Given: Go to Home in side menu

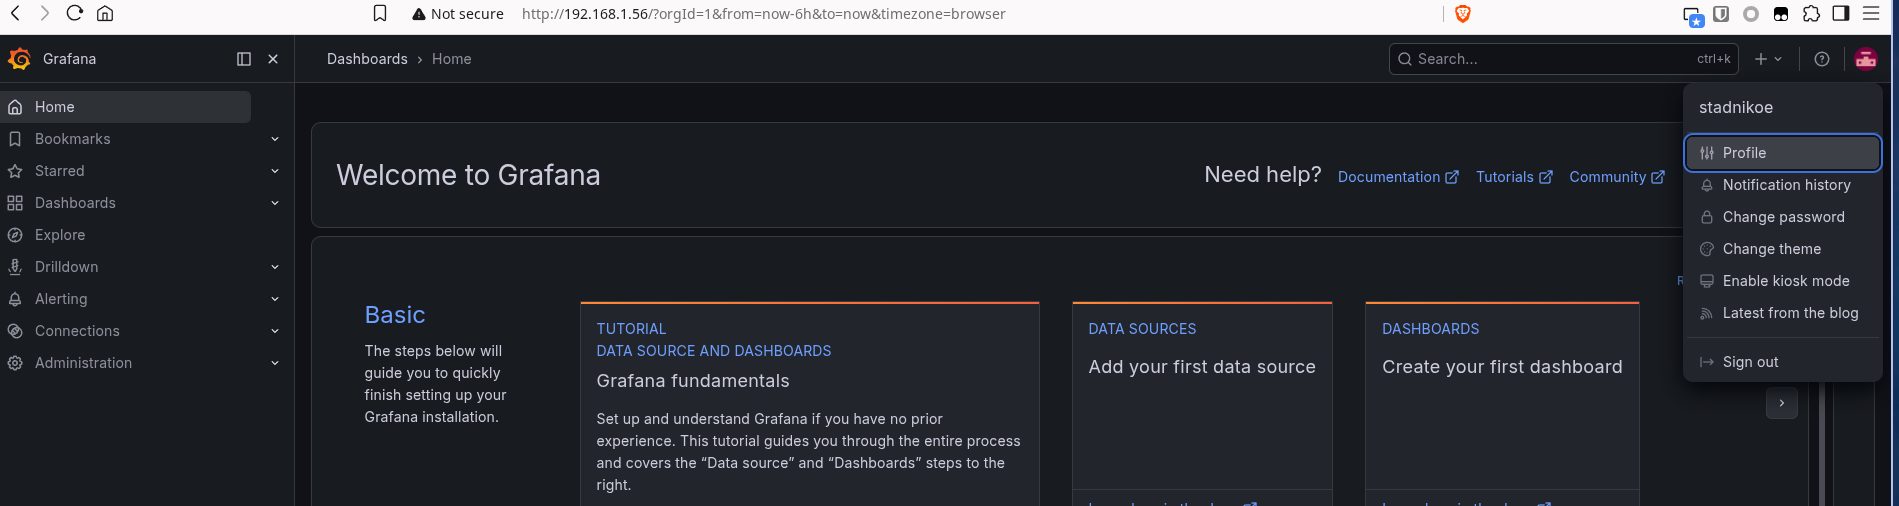Looking at the screenshot, I should tap(126, 107).
